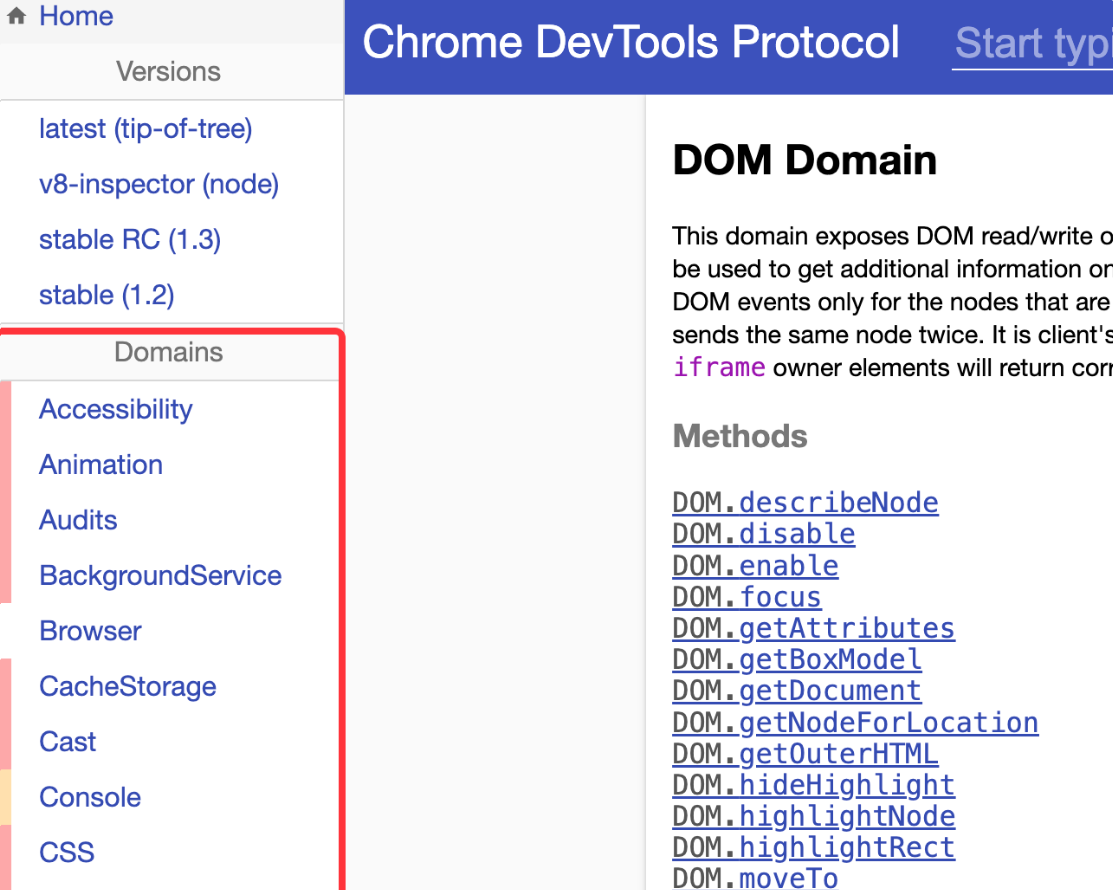
Task: Open DOM.getDocument method link
Action: click(x=797, y=691)
